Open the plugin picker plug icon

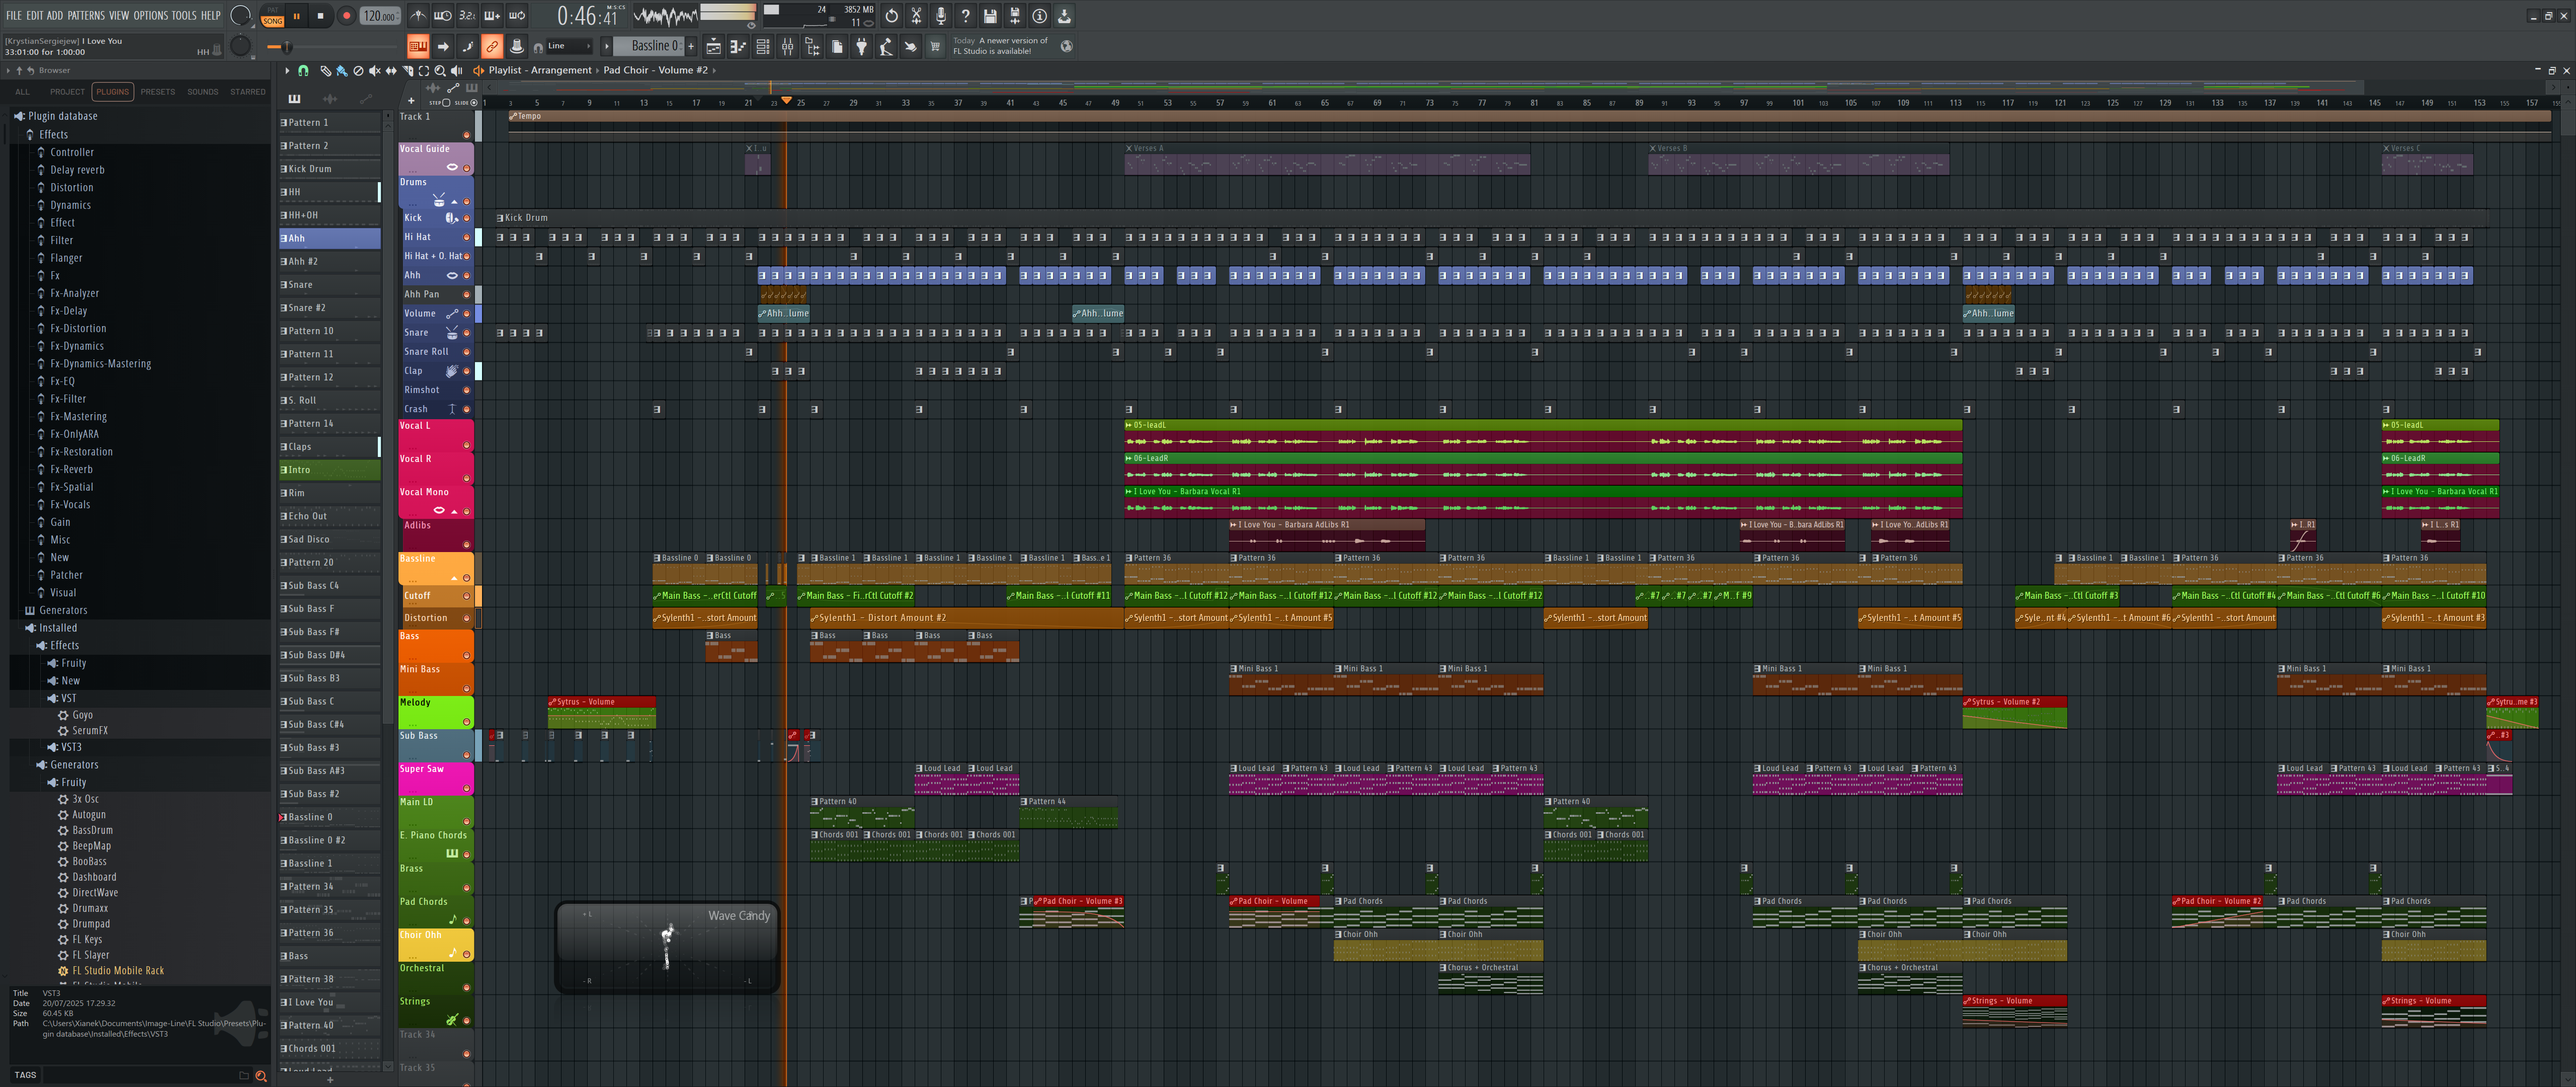tap(861, 46)
